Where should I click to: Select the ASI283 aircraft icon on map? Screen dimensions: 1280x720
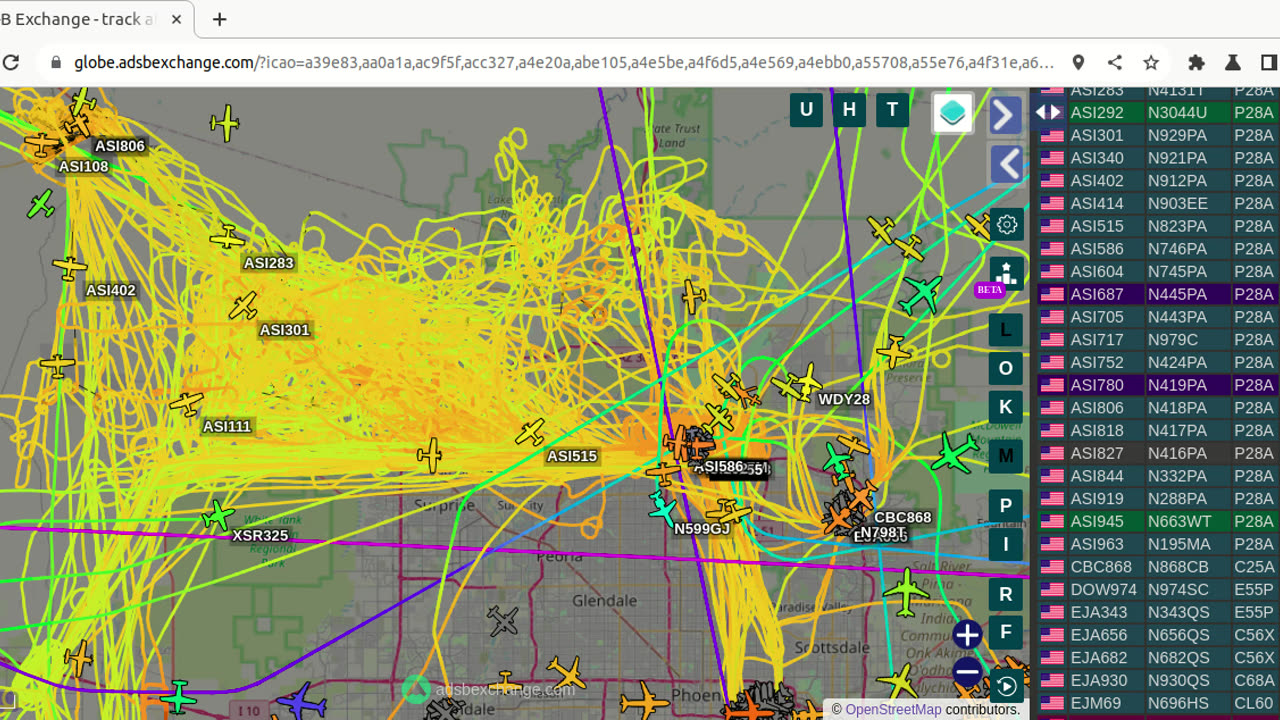click(228, 237)
